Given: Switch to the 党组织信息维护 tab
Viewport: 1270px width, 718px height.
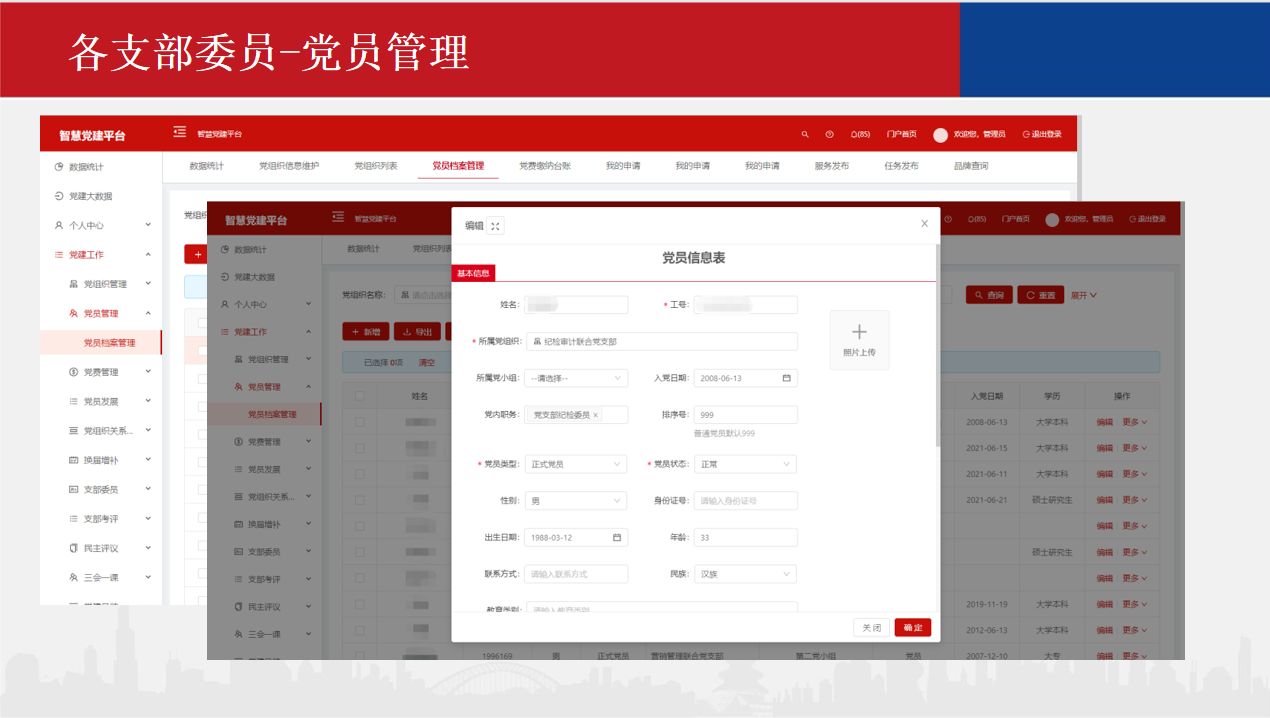Looking at the screenshot, I should point(288,166).
